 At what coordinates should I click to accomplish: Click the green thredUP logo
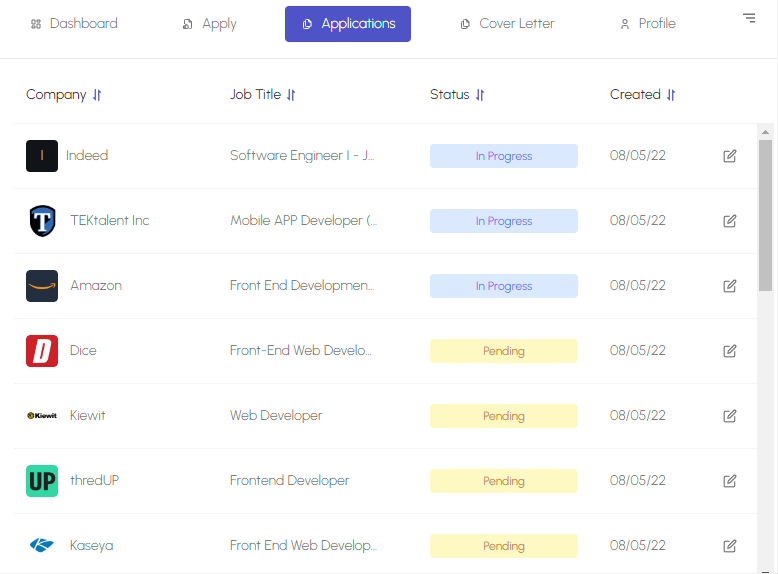pos(42,481)
